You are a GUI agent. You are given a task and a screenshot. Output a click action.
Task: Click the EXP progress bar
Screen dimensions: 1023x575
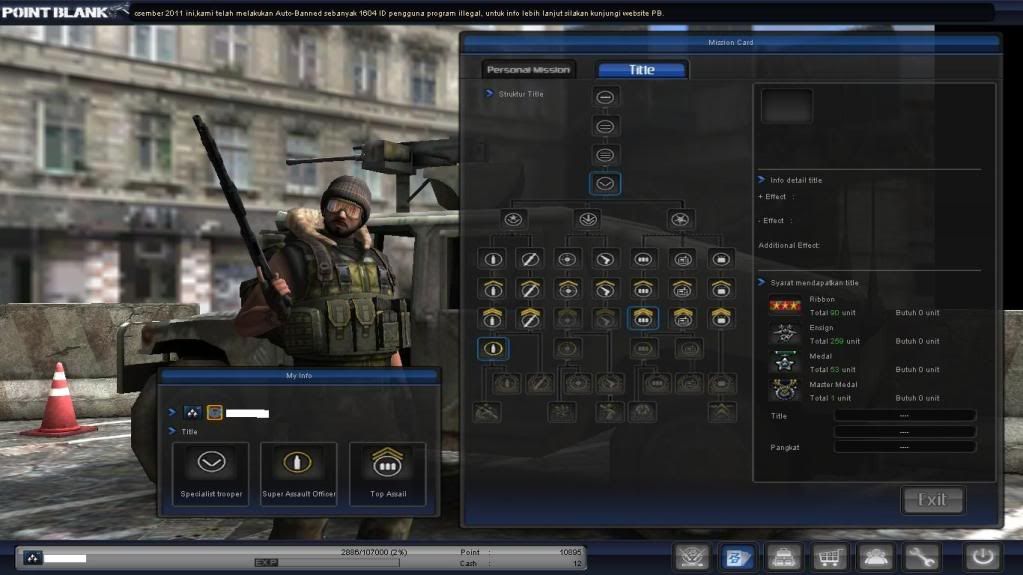(x=327, y=563)
